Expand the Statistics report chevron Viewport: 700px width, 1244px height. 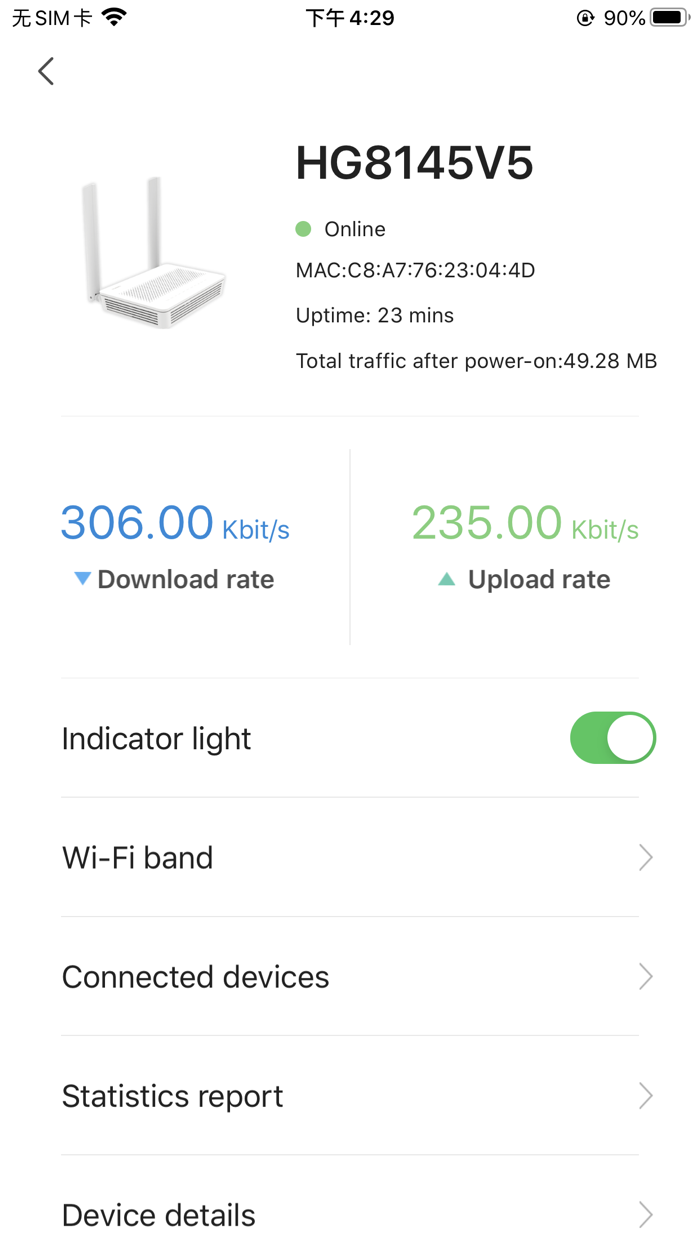(x=645, y=1096)
